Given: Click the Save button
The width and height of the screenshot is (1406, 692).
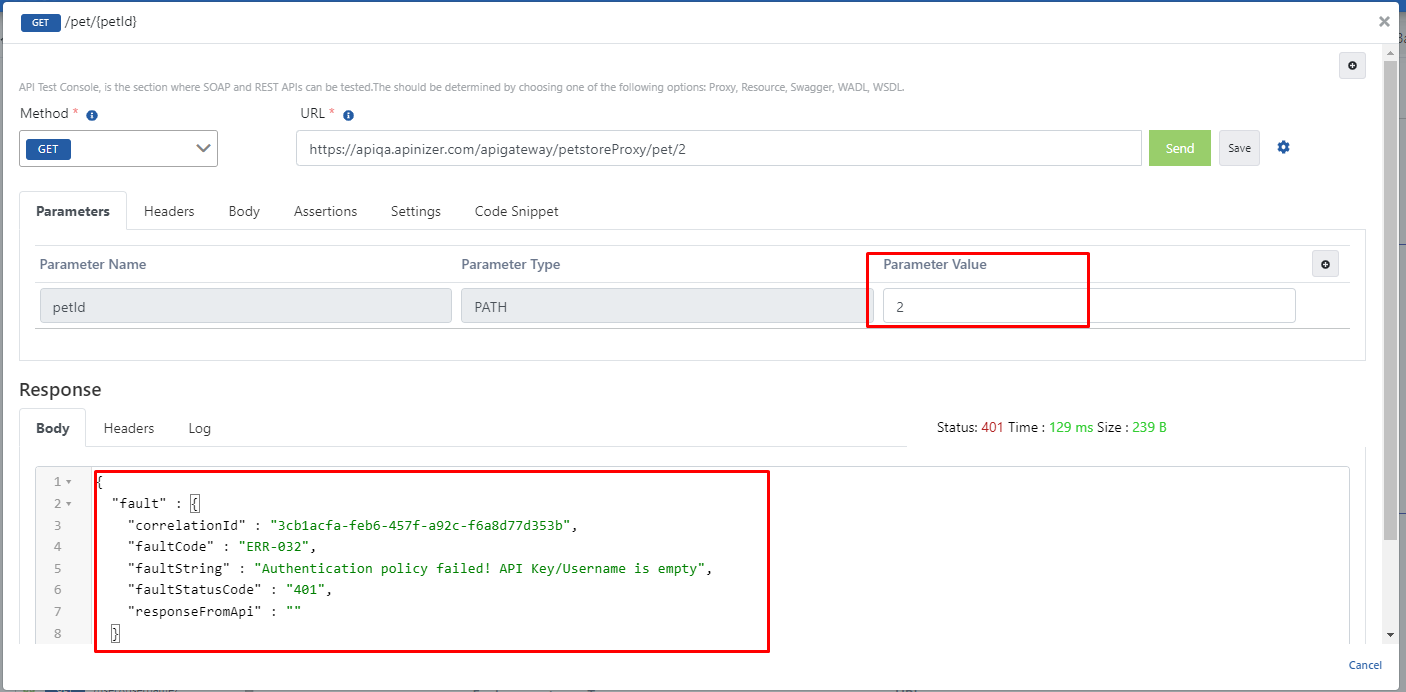Looking at the screenshot, I should tap(1239, 148).
